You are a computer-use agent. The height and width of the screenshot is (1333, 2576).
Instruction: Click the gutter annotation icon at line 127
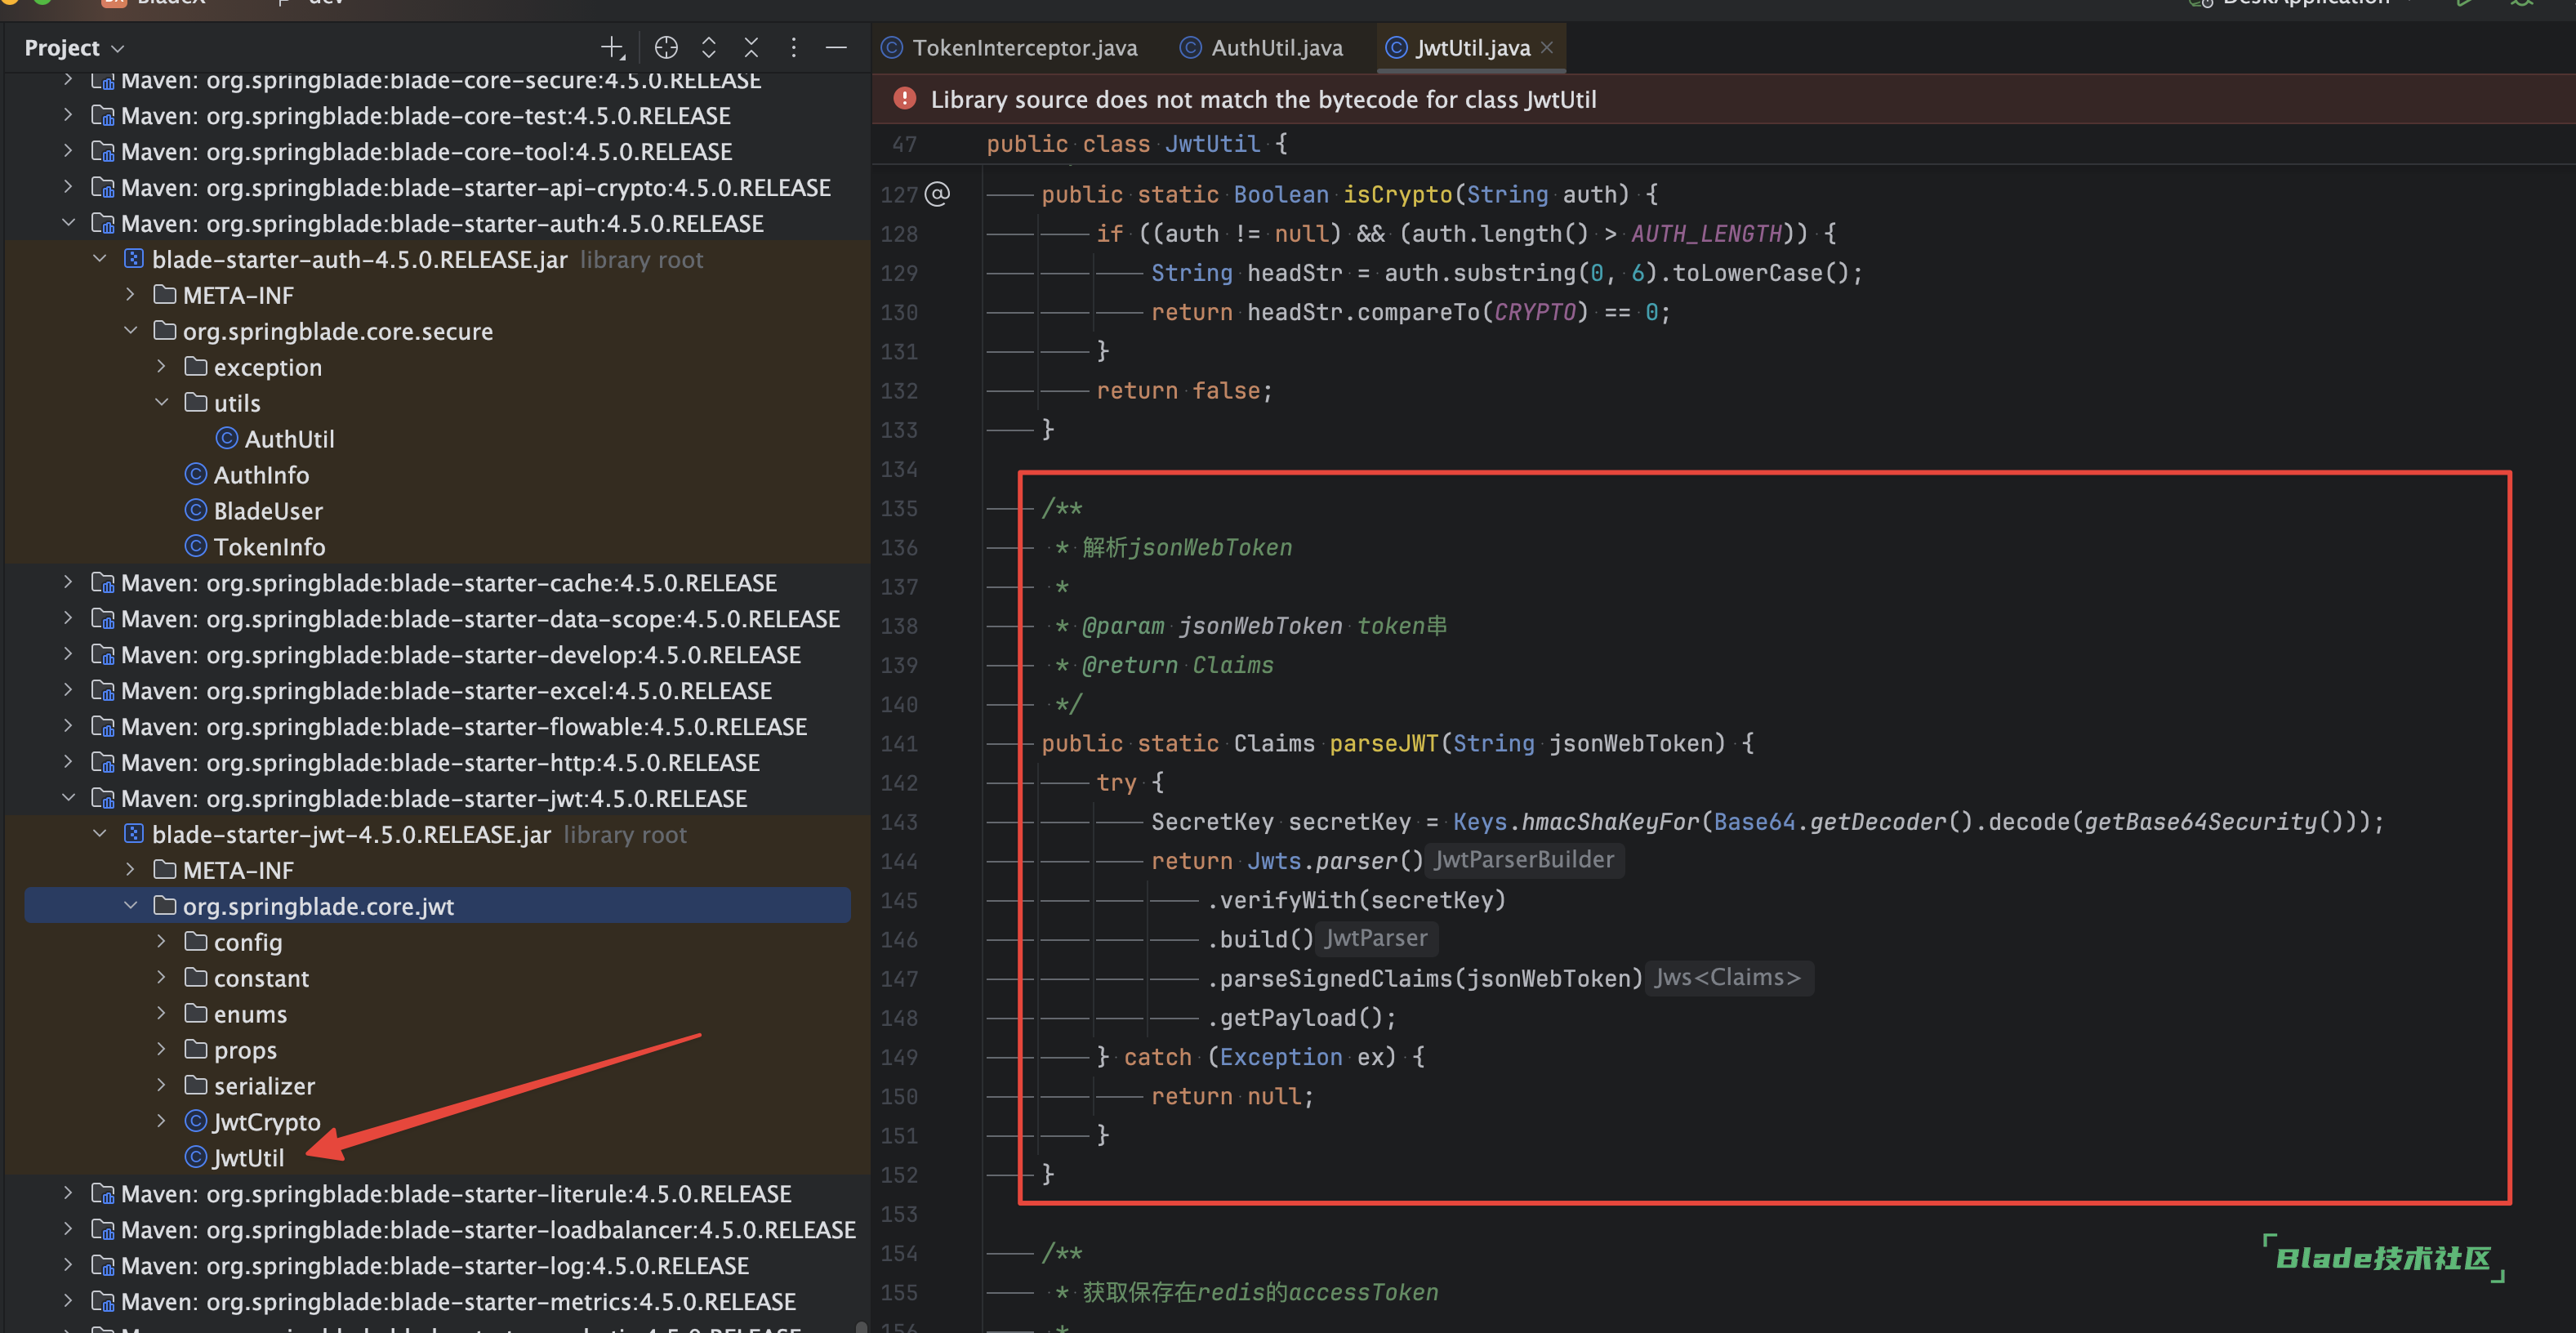[937, 194]
